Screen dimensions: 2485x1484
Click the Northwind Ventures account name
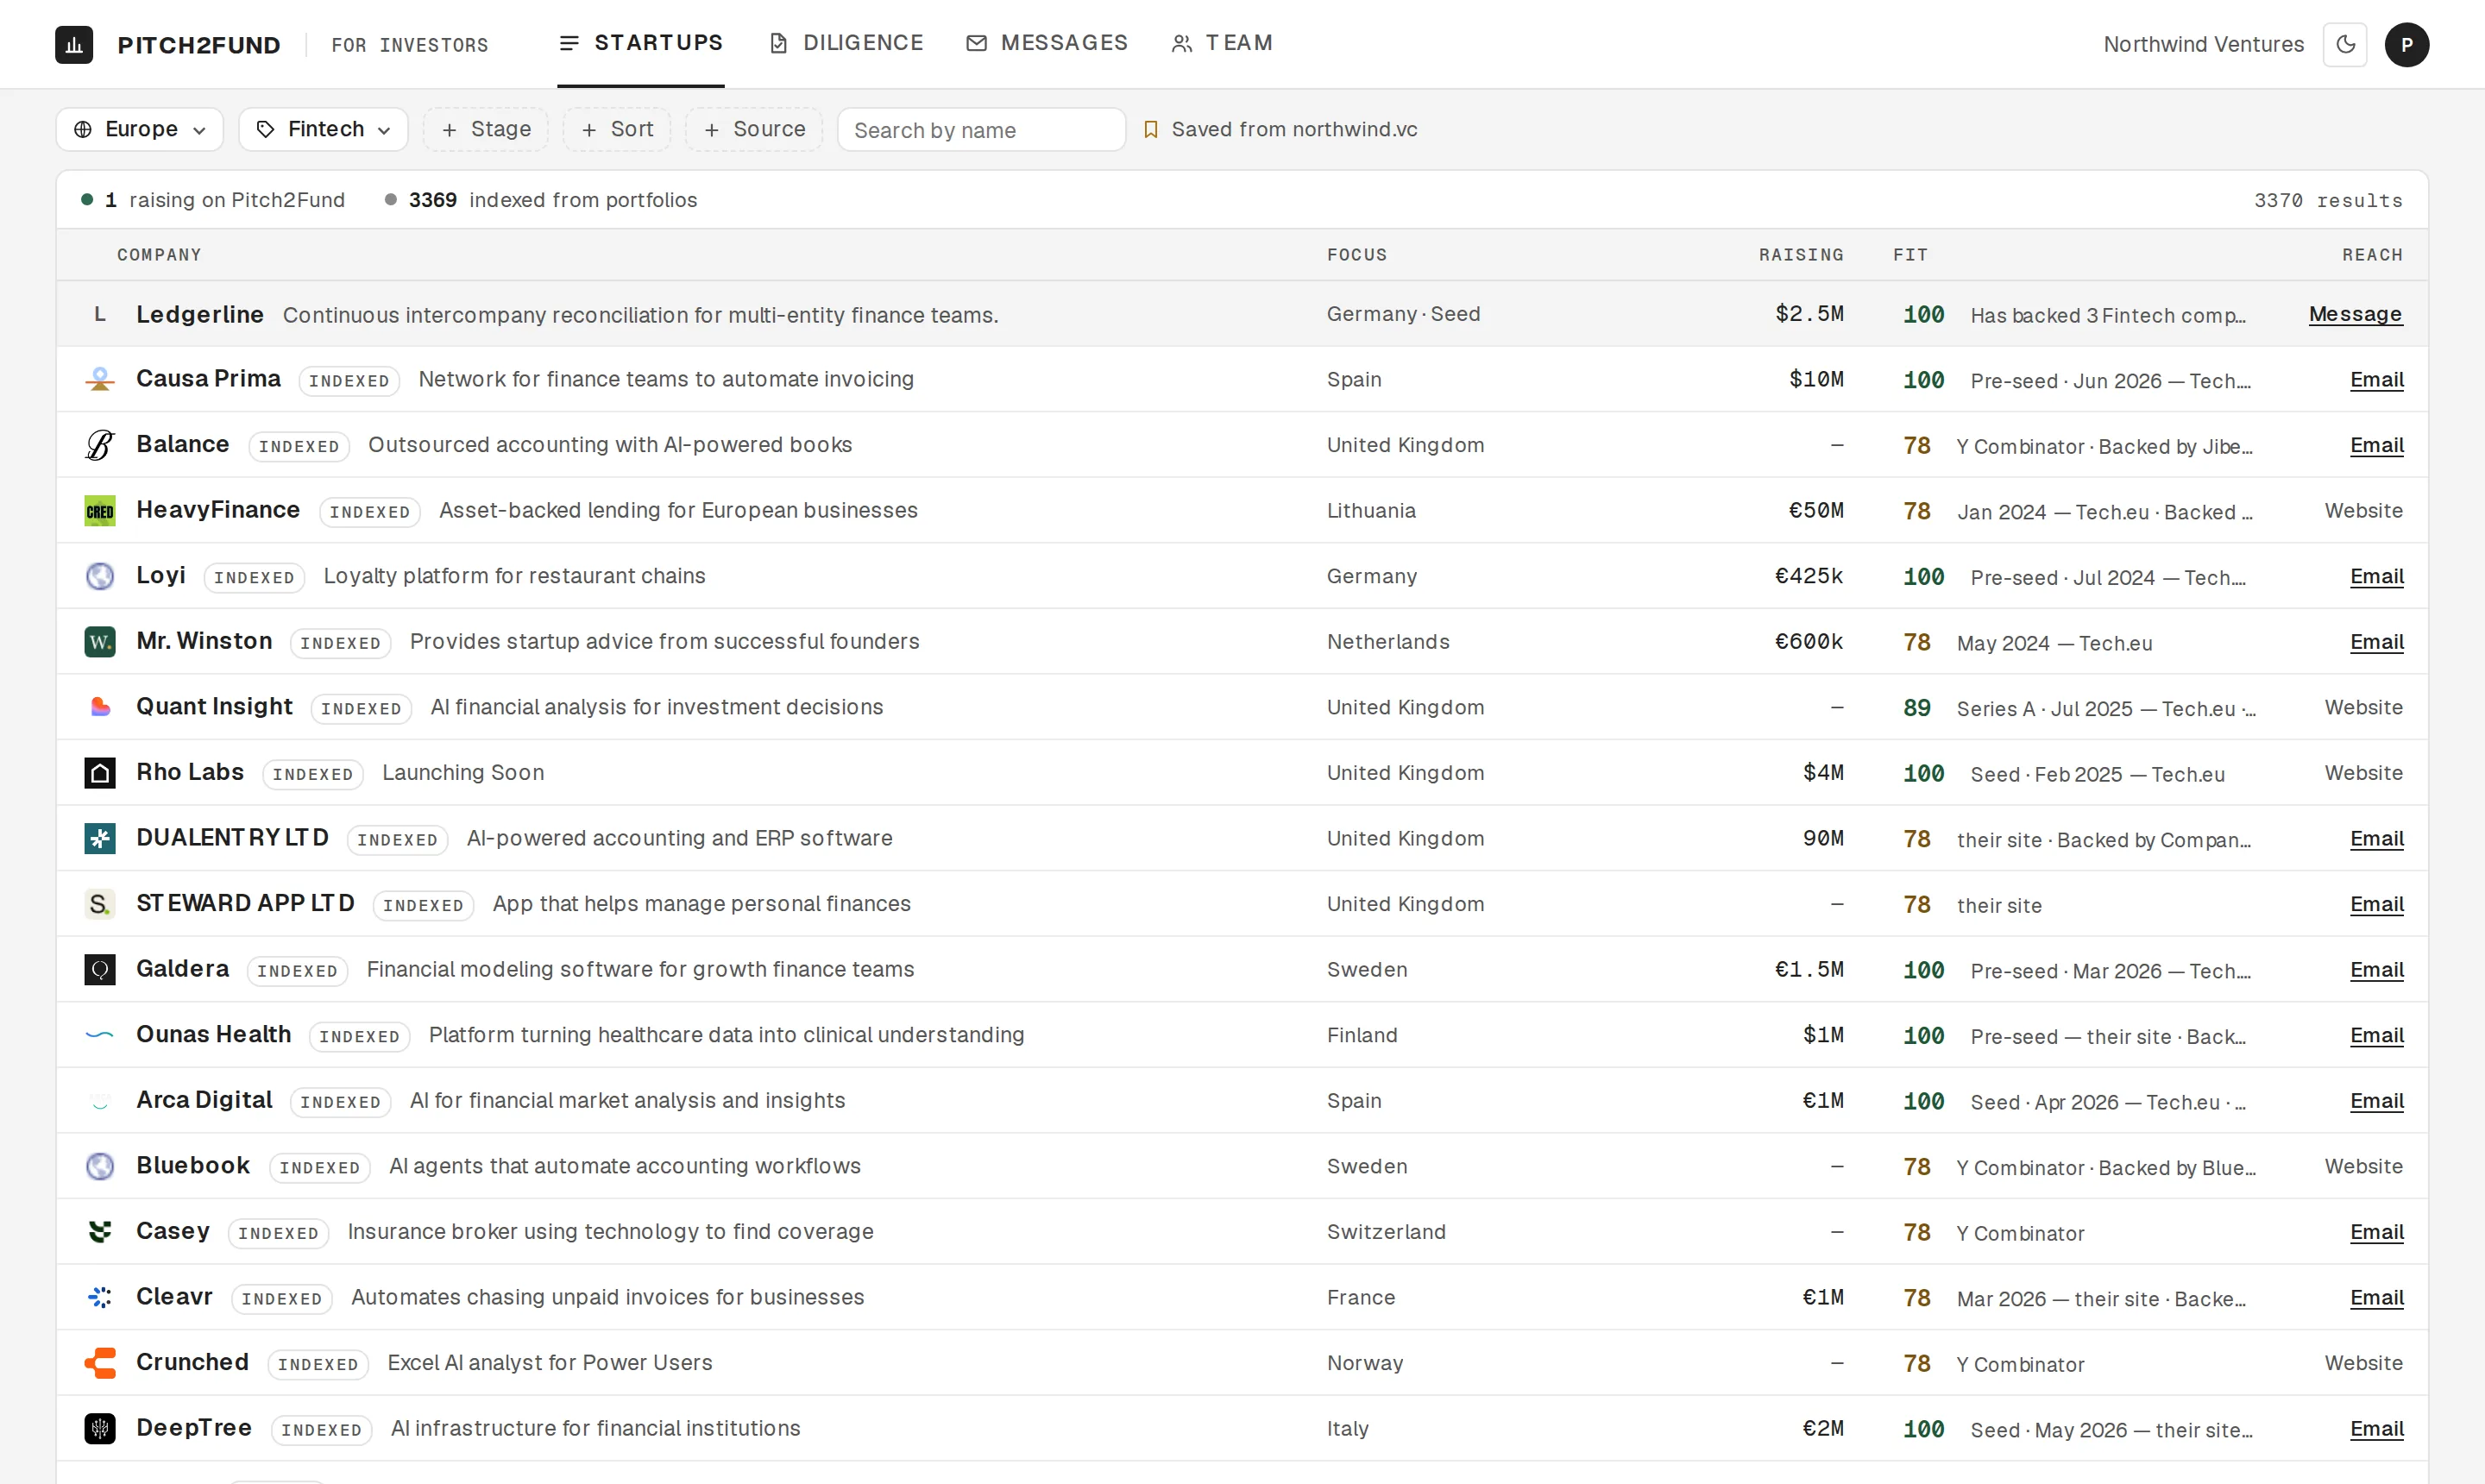pos(2203,45)
